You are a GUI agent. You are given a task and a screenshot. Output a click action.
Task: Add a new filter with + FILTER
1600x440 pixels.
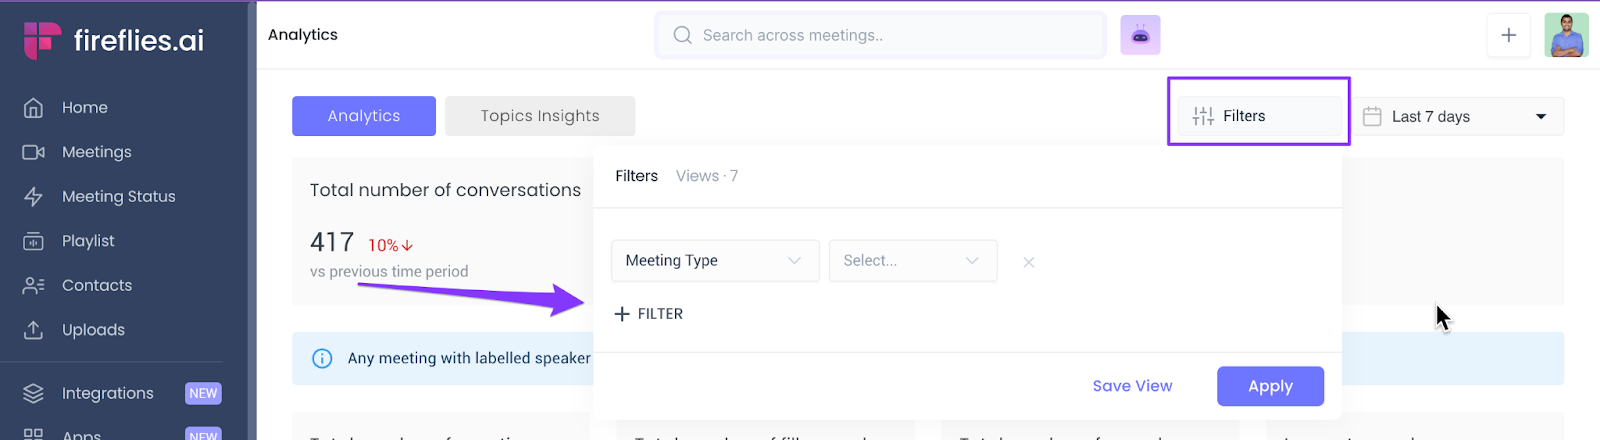649,314
